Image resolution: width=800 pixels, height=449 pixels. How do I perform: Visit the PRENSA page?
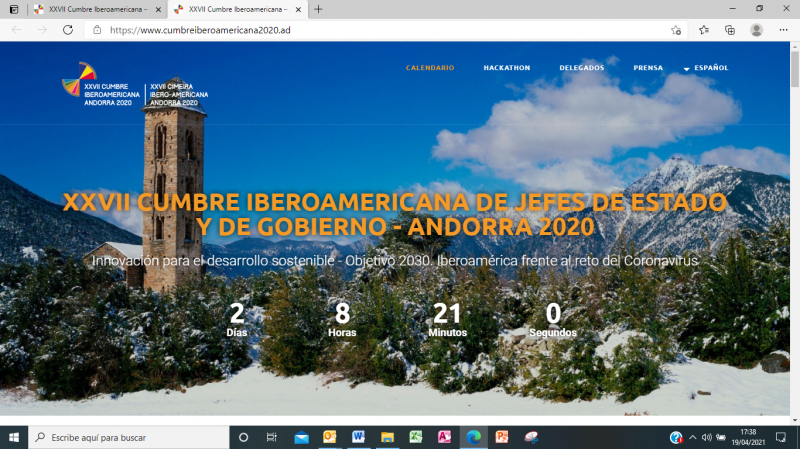click(648, 68)
